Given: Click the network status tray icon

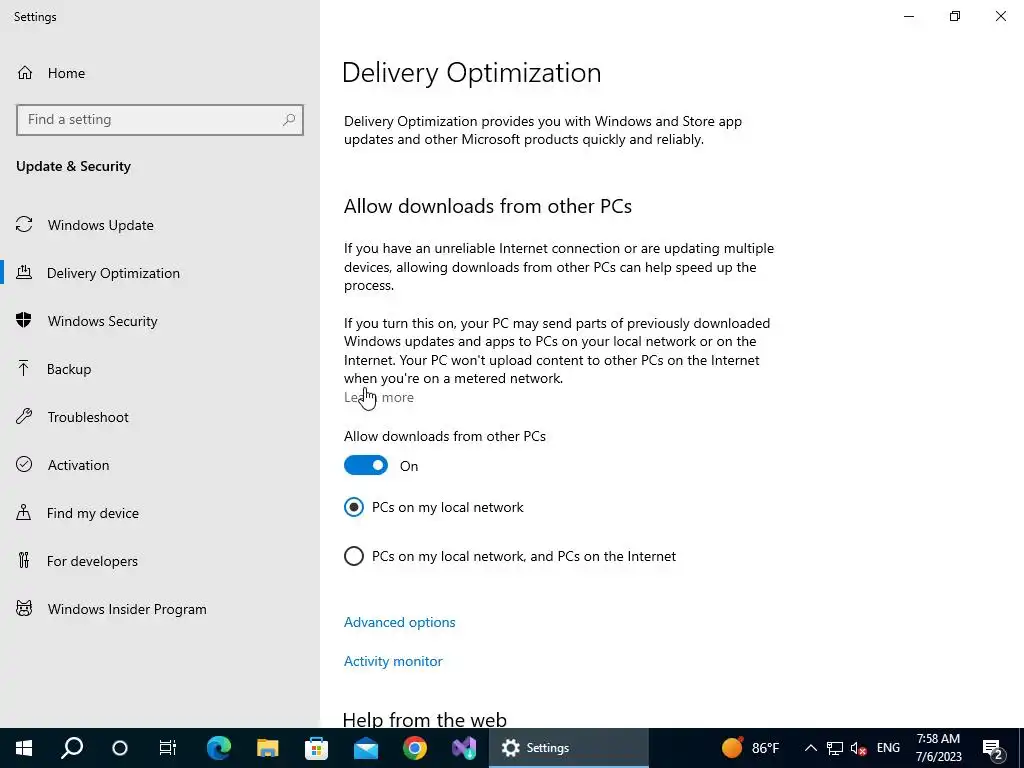Looking at the screenshot, I should pyautogui.click(x=835, y=748).
